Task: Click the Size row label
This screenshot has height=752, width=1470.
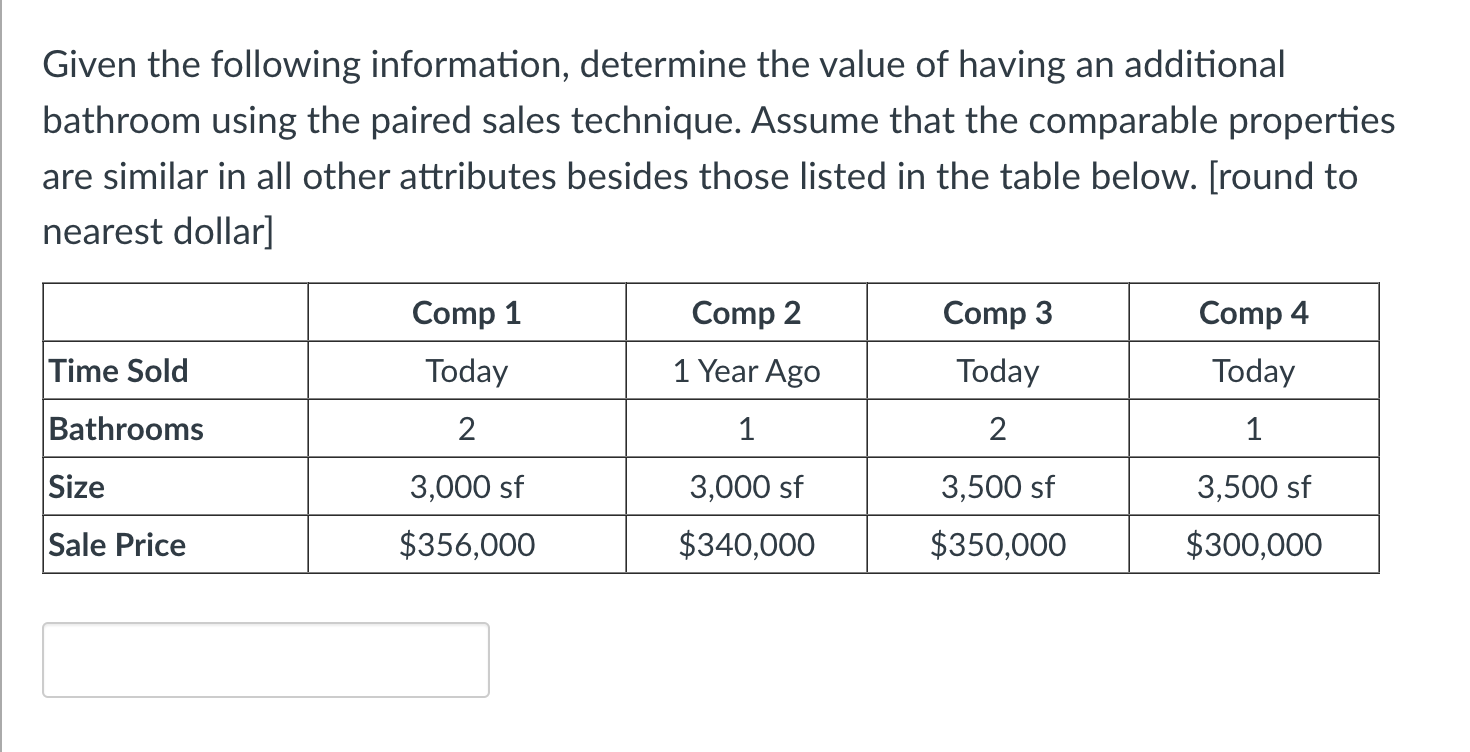Action: [74, 487]
